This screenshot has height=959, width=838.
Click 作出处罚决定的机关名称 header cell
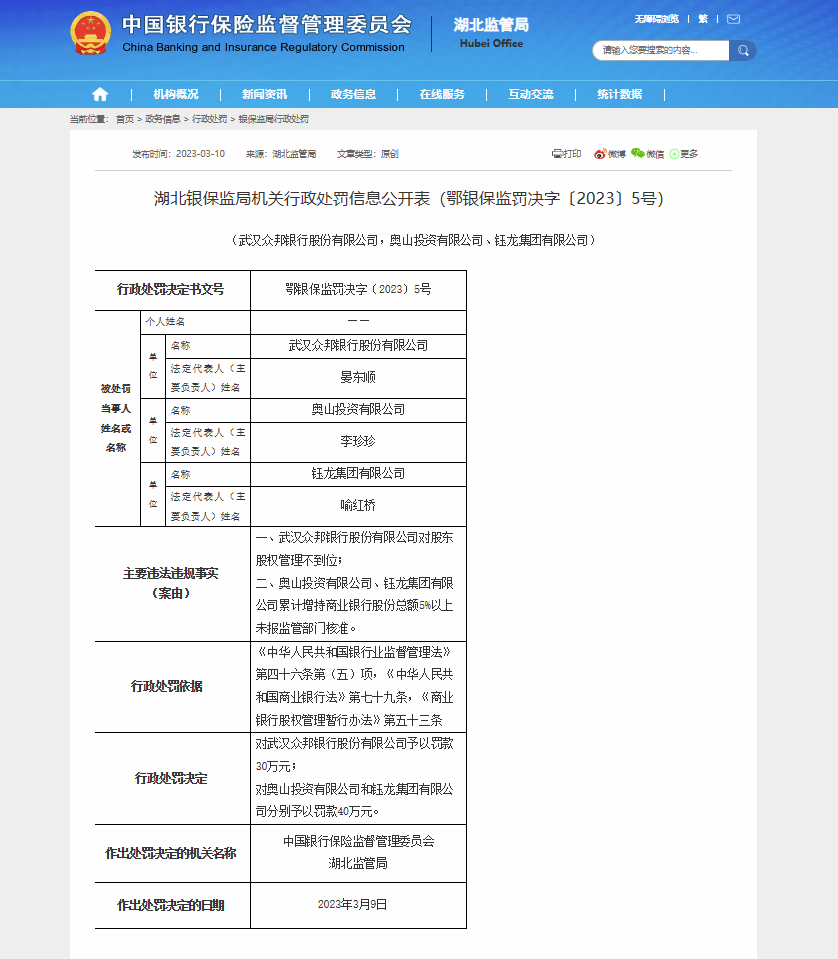(172, 853)
